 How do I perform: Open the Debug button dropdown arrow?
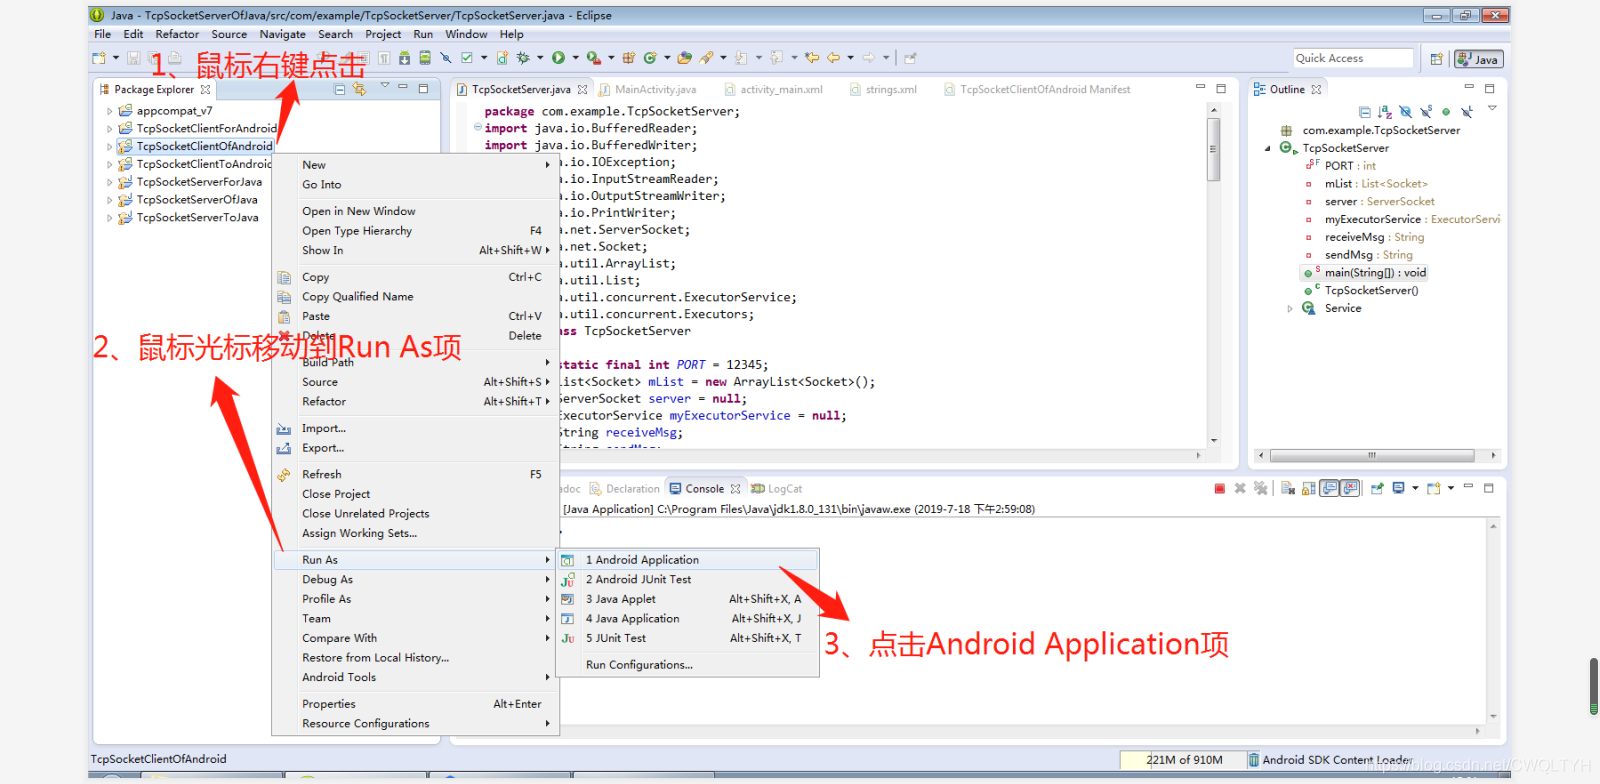pos(540,58)
